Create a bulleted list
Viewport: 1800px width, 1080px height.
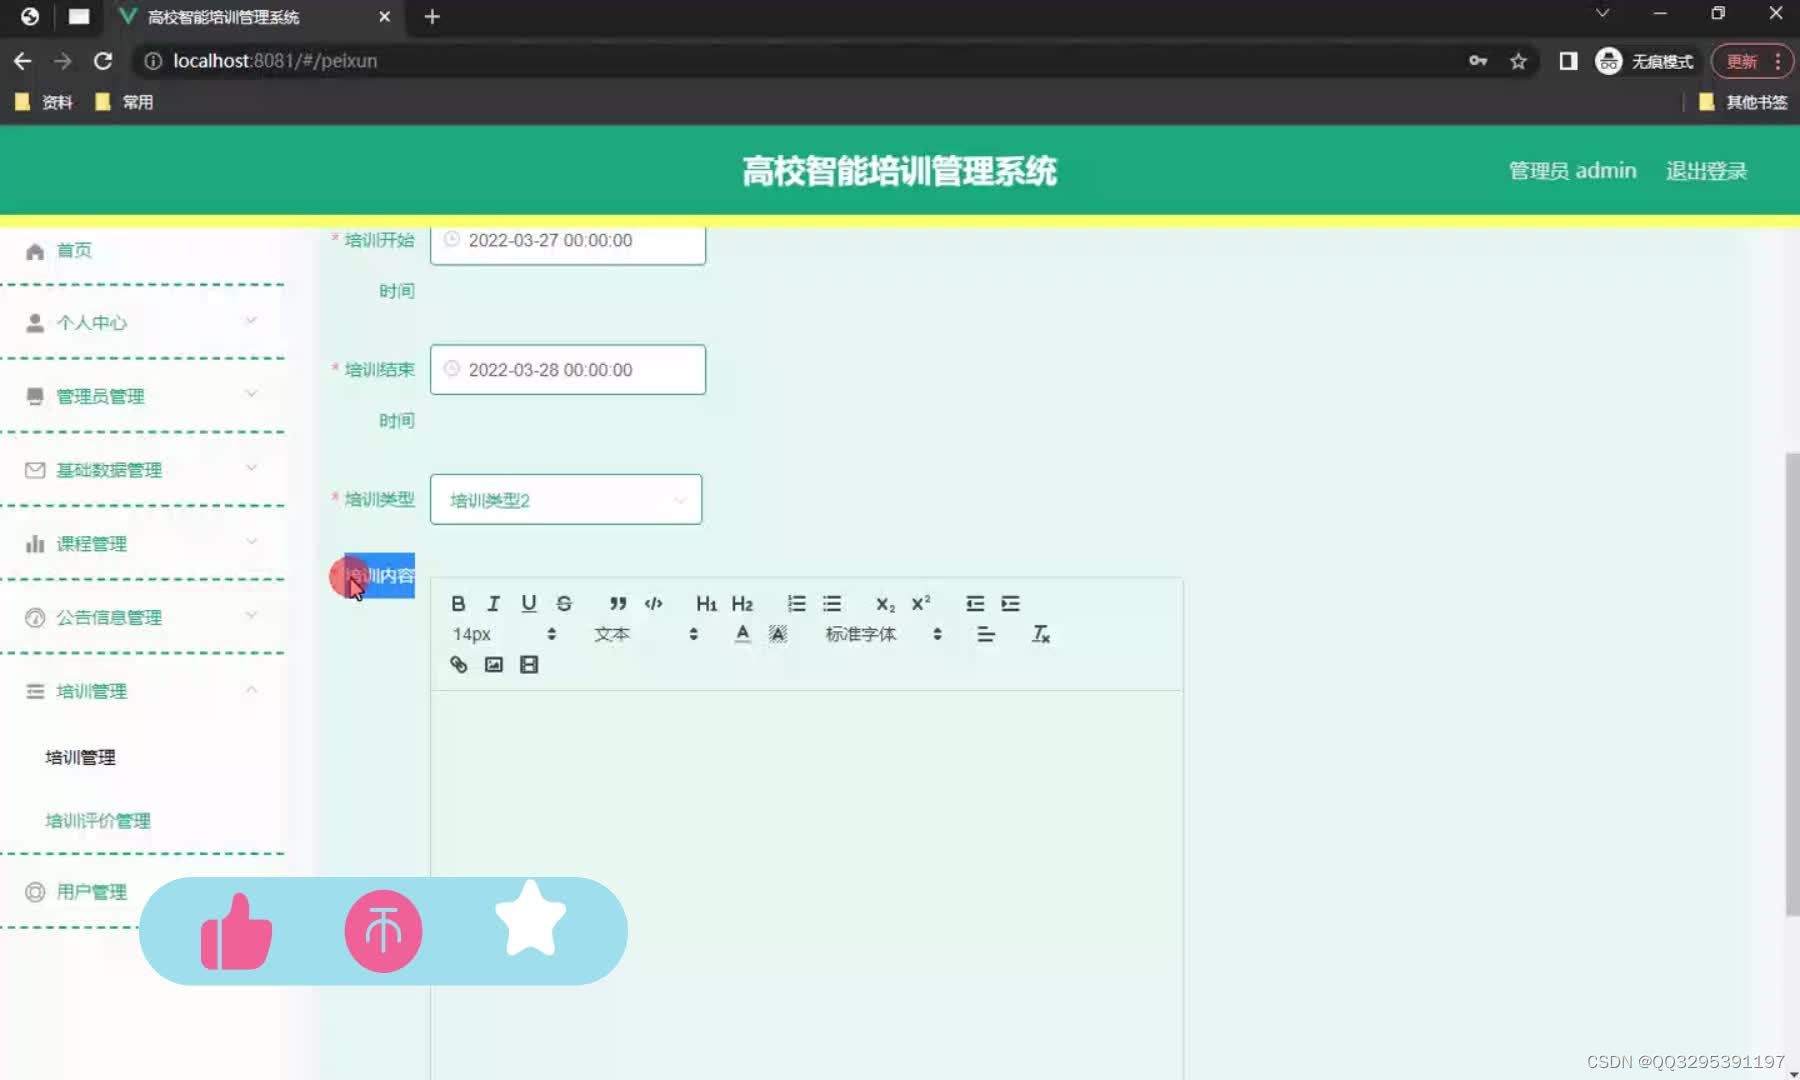coord(832,603)
